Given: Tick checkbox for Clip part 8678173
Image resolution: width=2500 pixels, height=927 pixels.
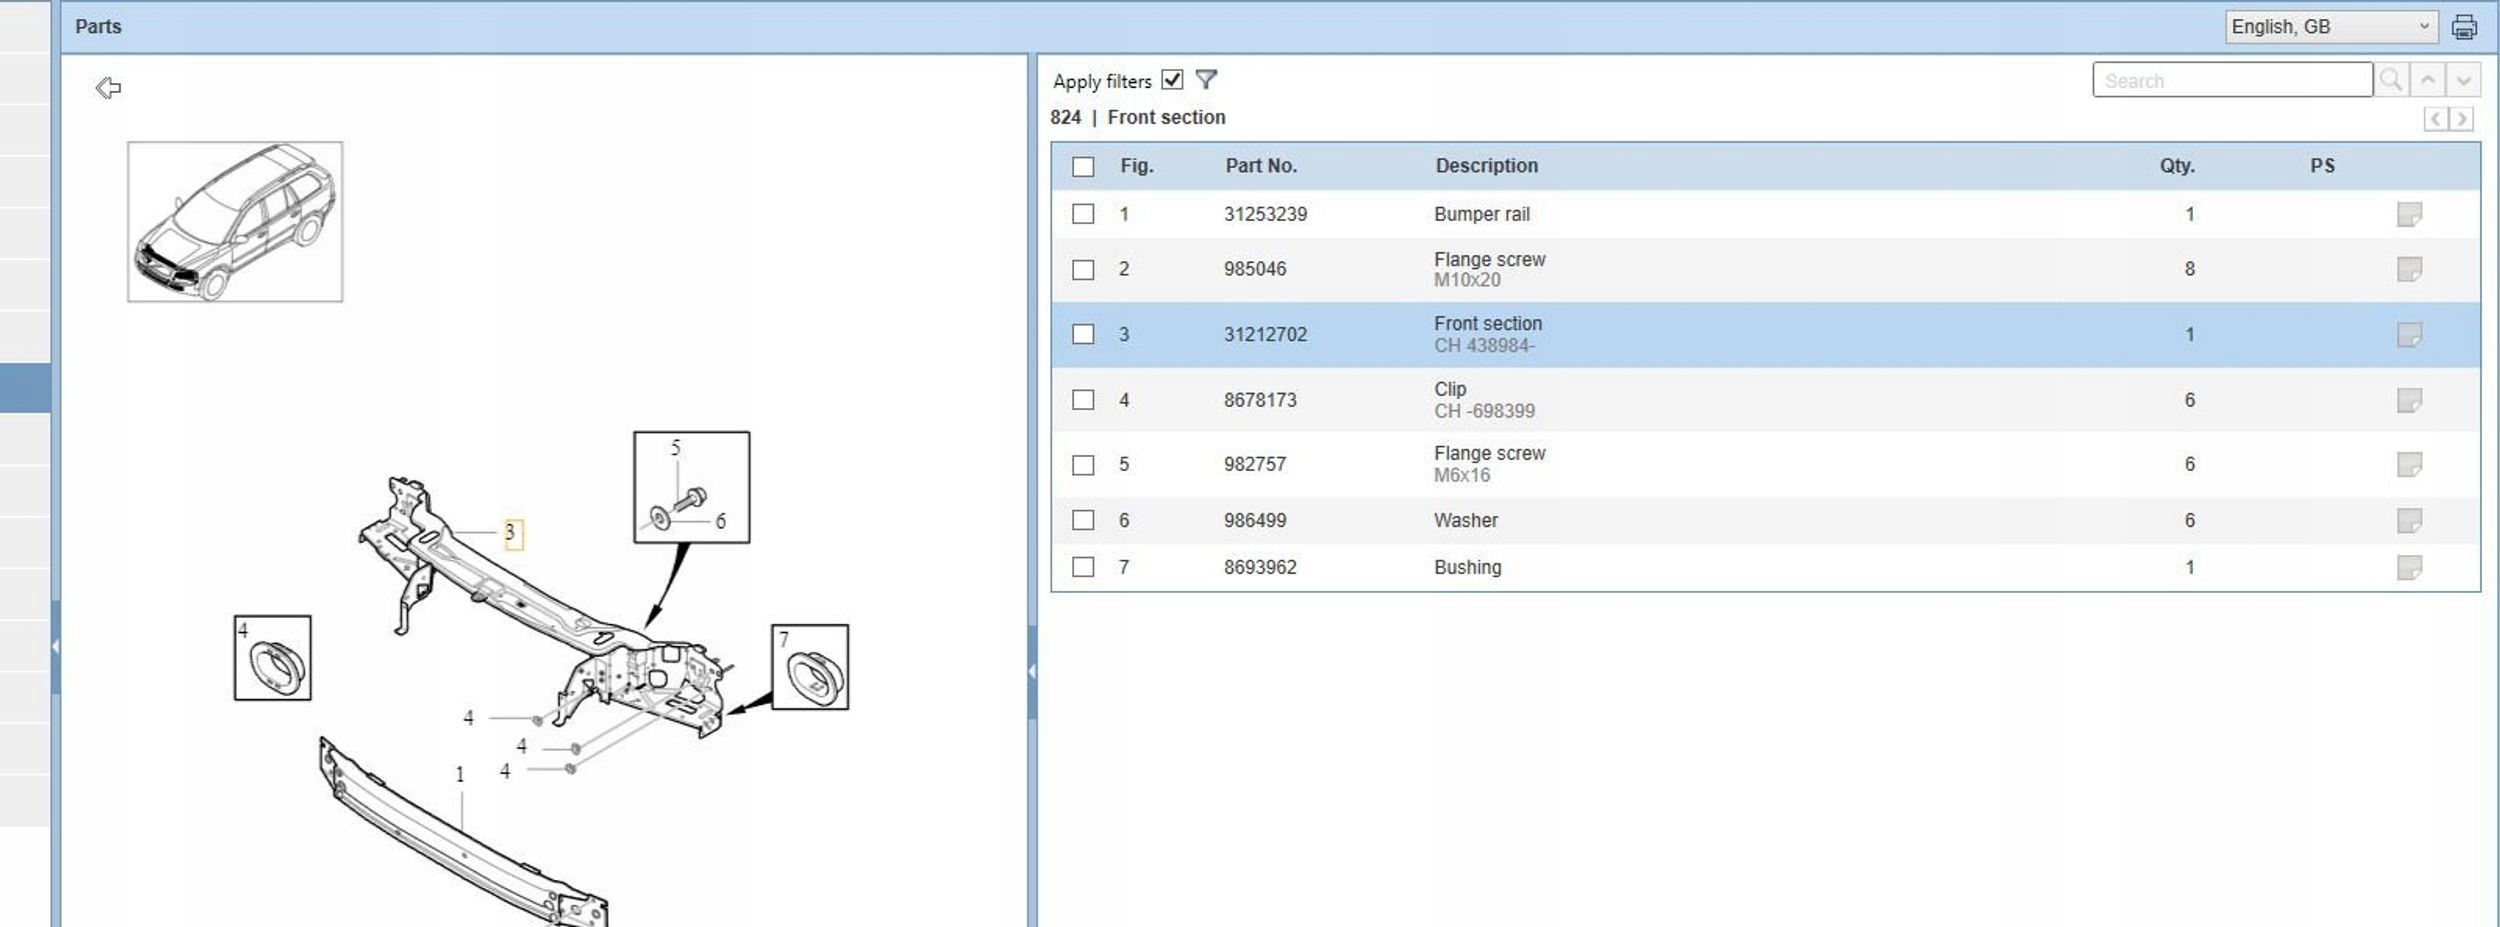Looking at the screenshot, I should point(1083,400).
